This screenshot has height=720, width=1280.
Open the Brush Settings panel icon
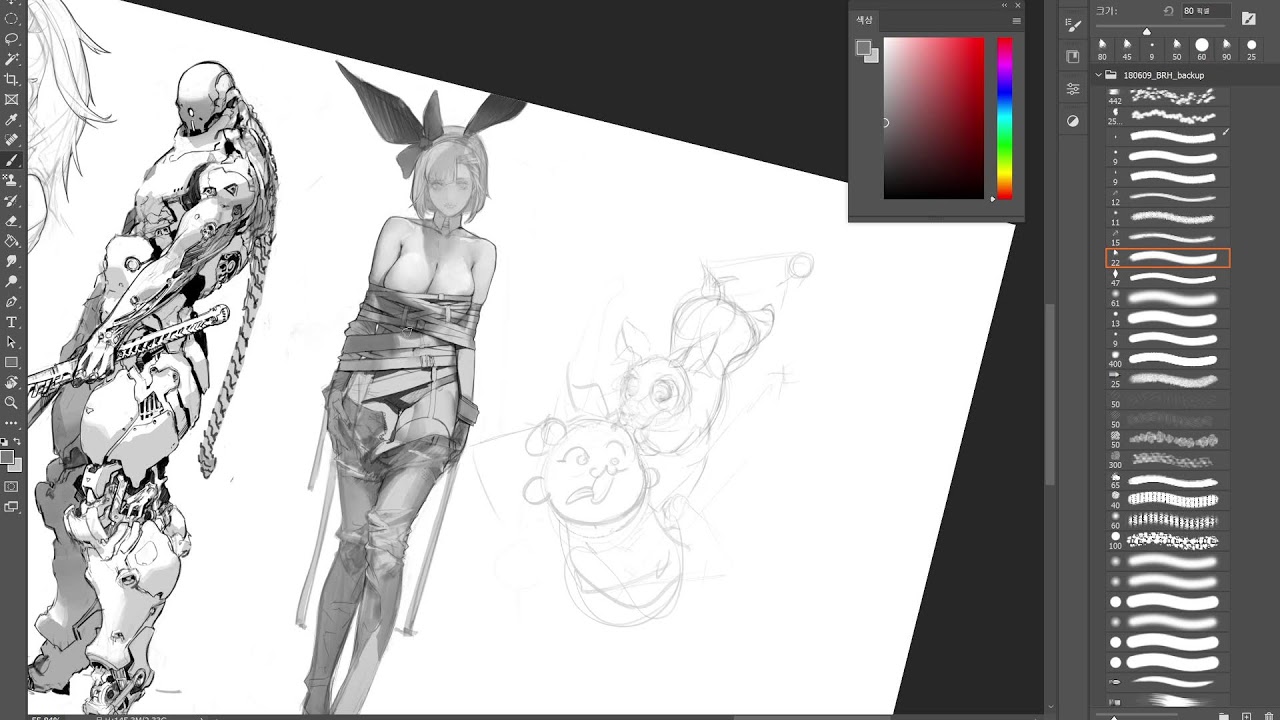click(1073, 26)
